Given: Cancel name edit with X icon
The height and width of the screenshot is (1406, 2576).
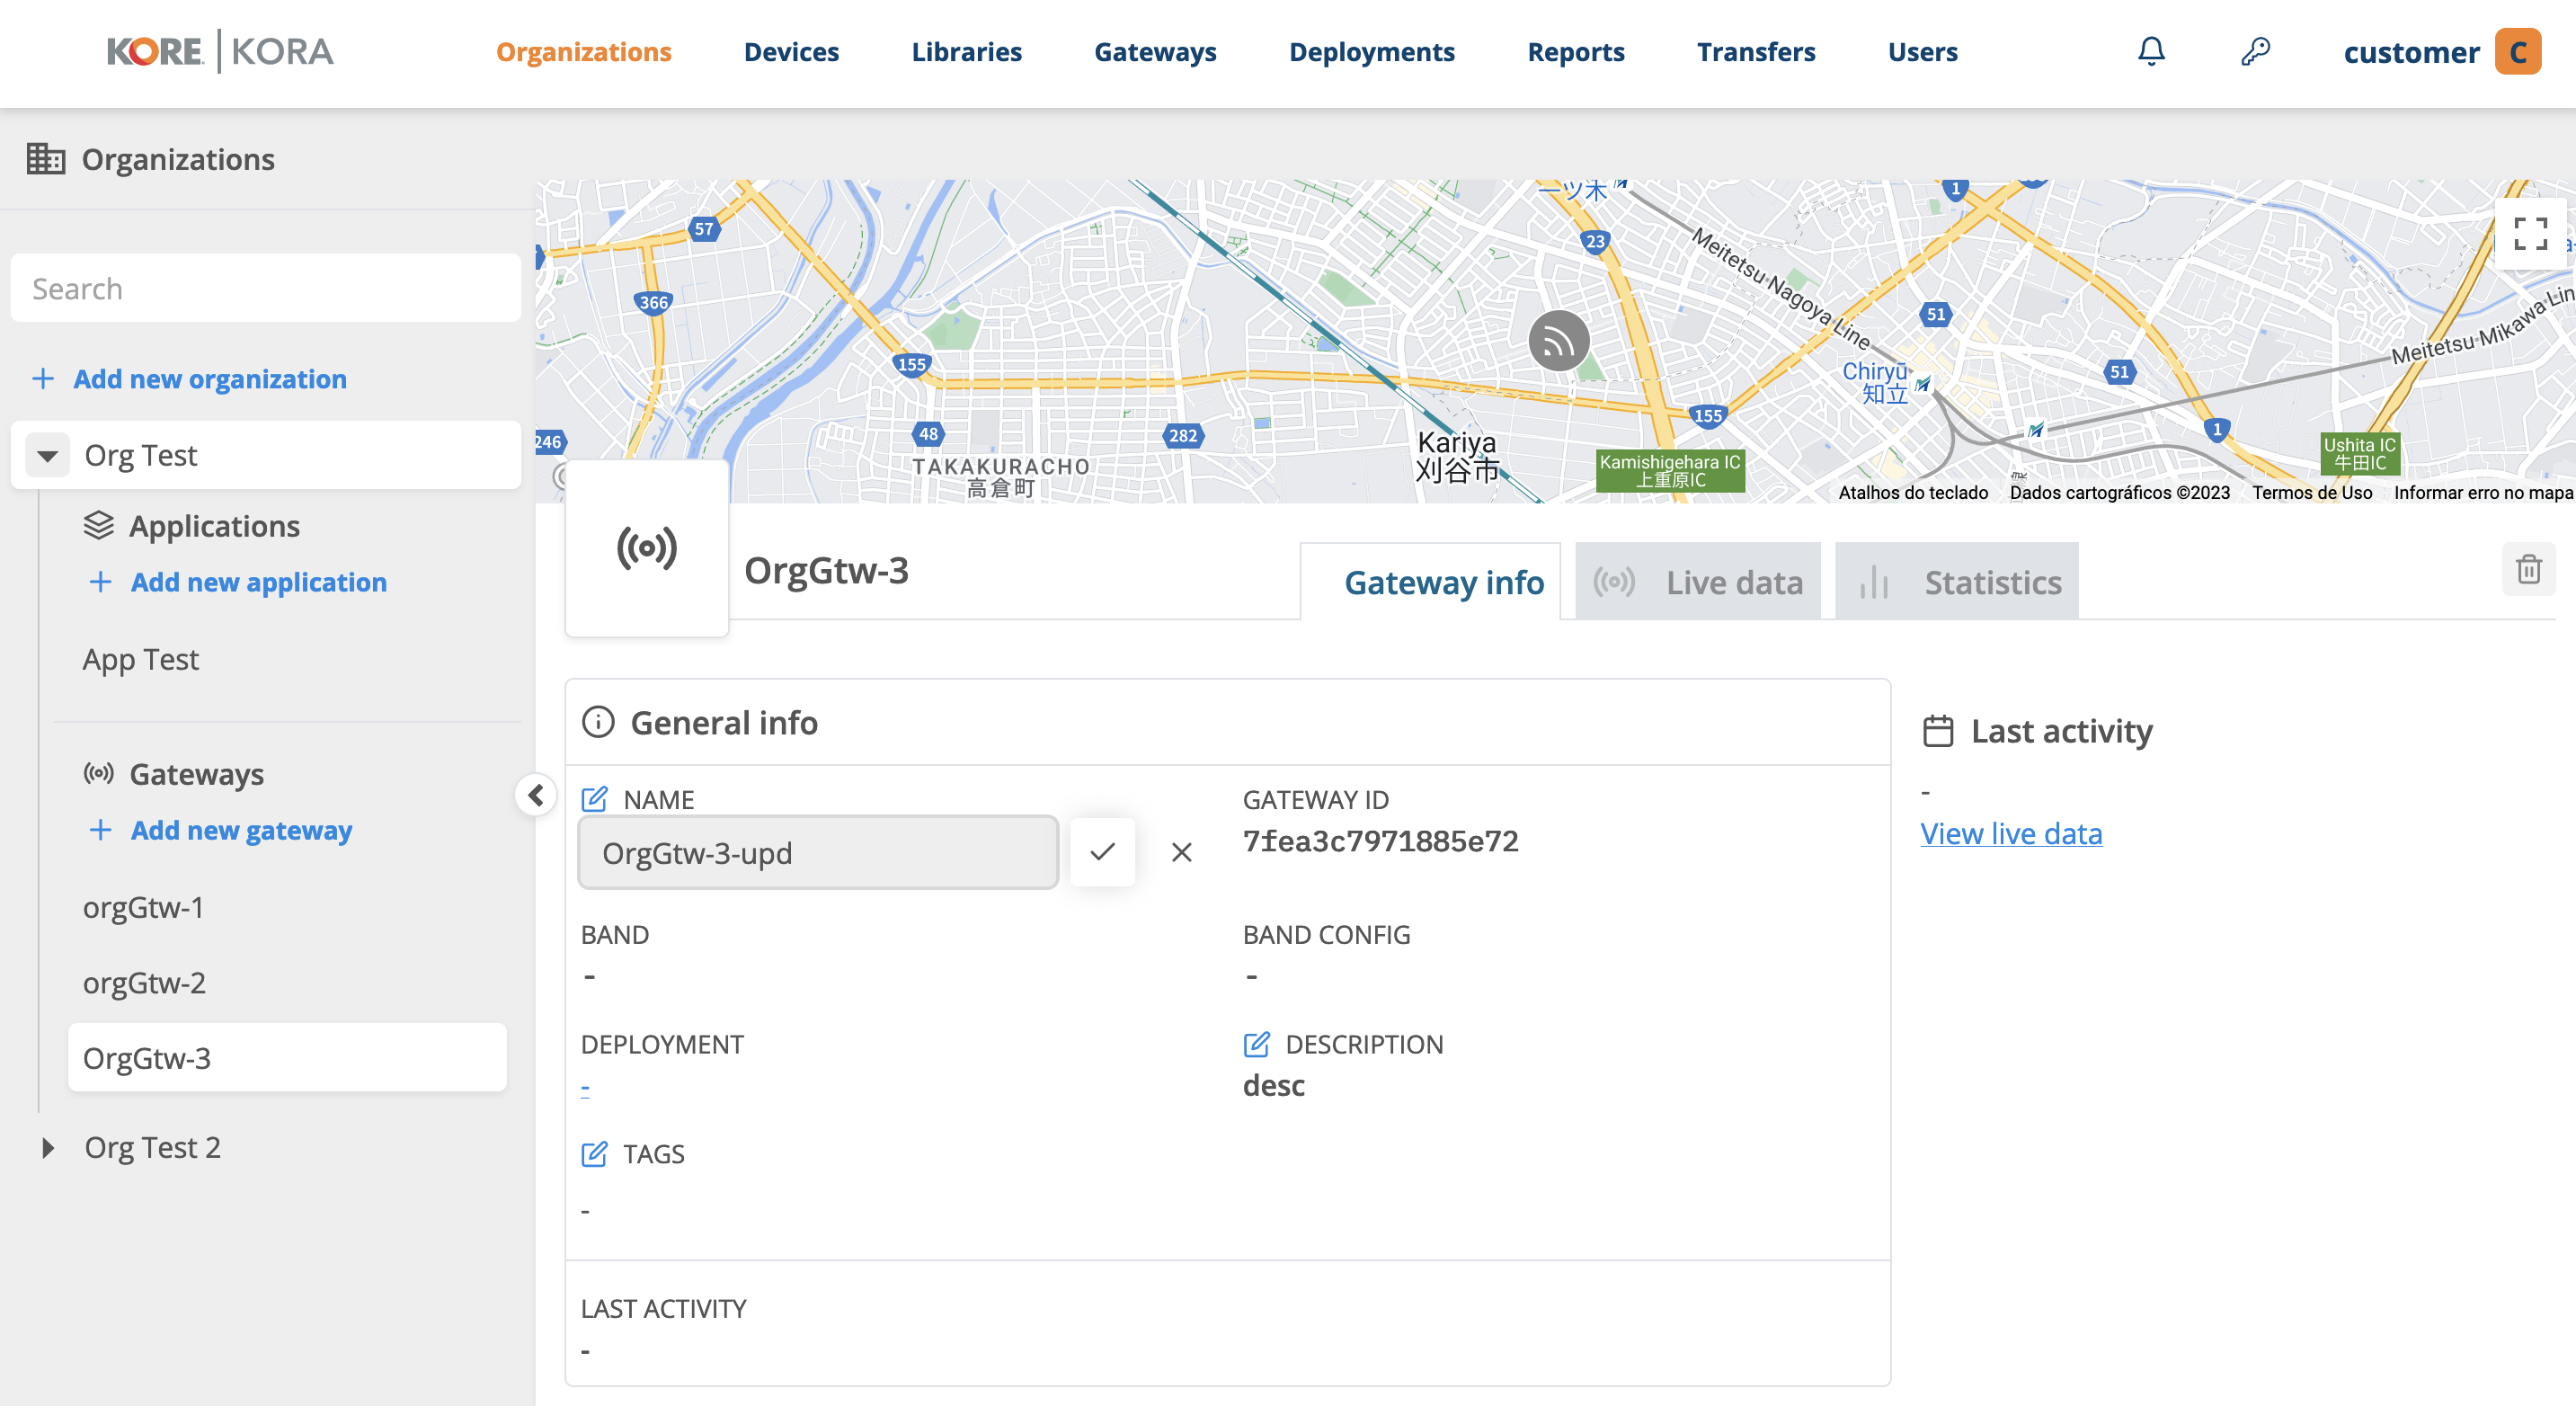Looking at the screenshot, I should [1181, 852].
